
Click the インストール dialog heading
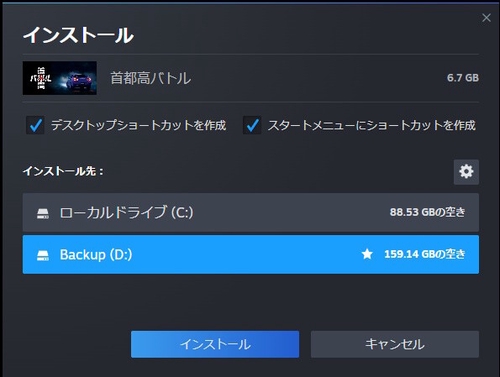point(78,35)
